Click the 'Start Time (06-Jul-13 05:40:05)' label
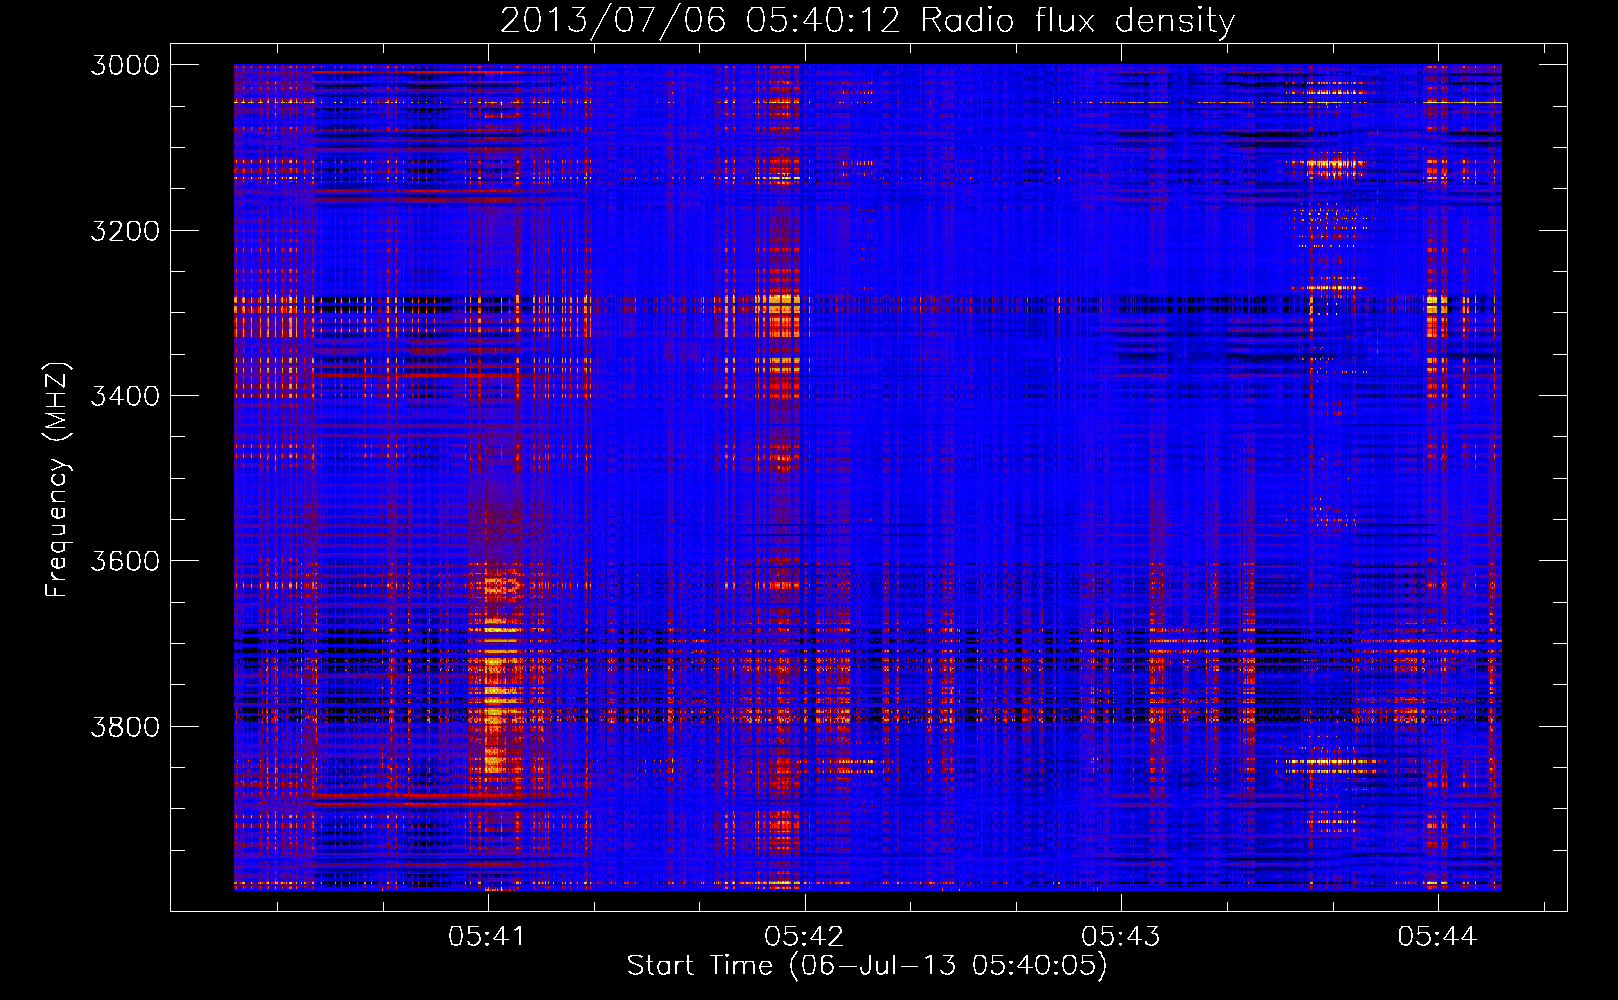 [867, 966]
